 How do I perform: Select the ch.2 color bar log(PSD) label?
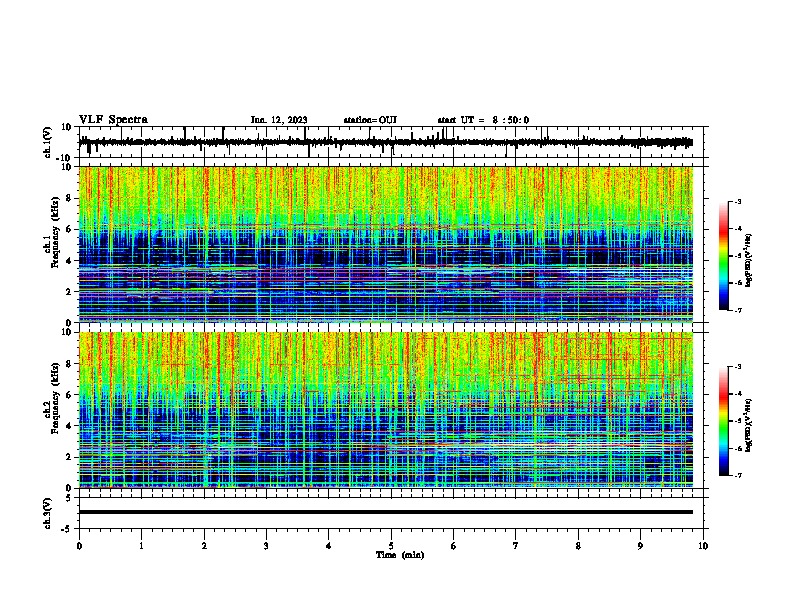[x=749, y=426]
